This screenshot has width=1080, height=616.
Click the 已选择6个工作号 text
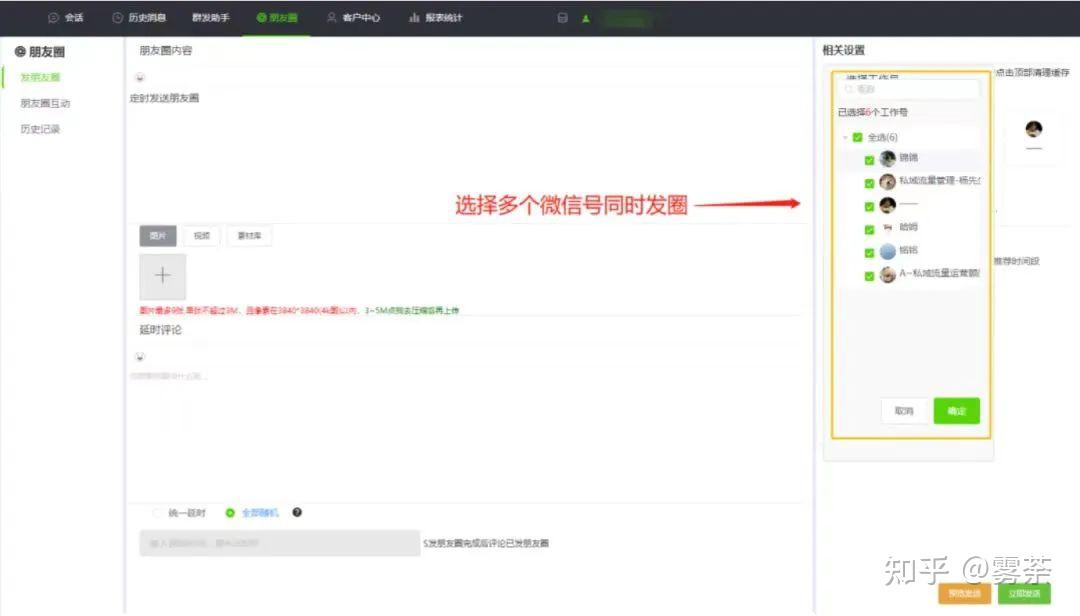[x=873, y=112]
